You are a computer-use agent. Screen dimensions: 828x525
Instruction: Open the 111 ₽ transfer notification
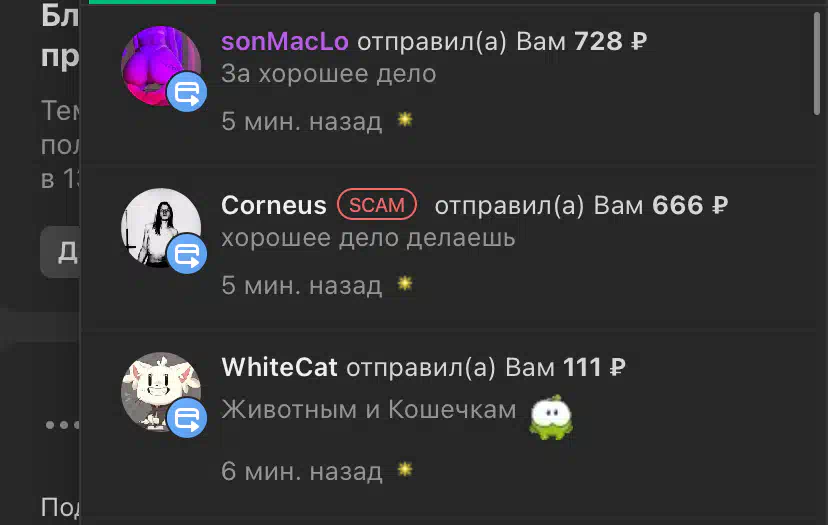click(448, 424)
